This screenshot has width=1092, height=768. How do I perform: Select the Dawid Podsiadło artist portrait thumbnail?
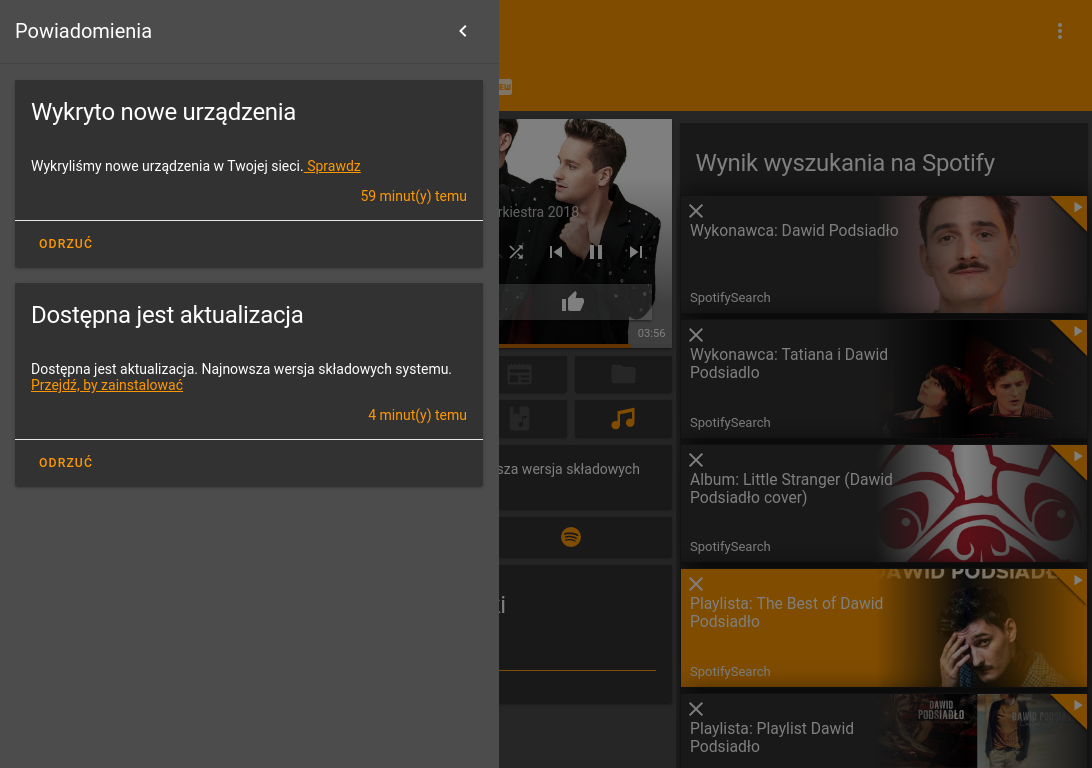[982, 254]
